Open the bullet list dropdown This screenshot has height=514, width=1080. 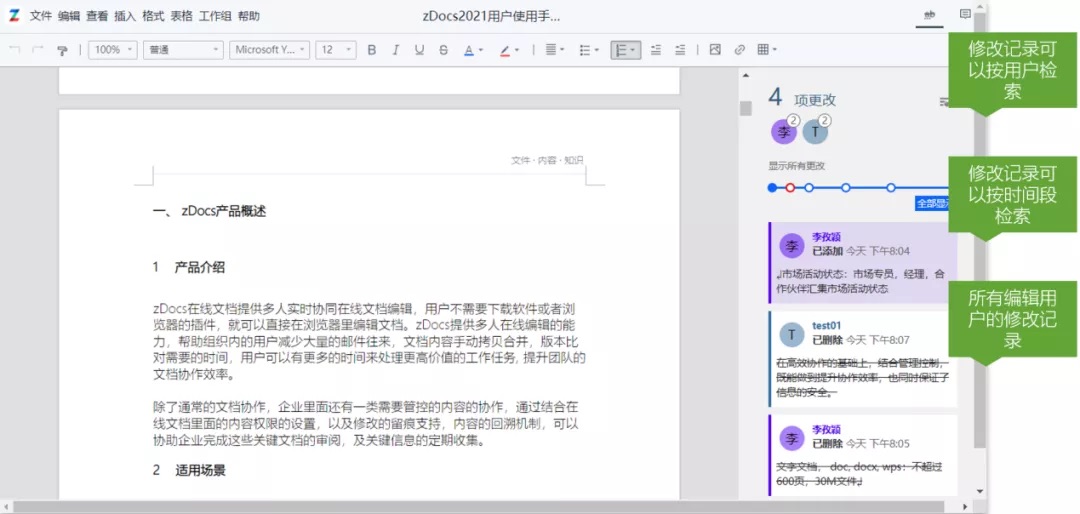coord(589,50)
